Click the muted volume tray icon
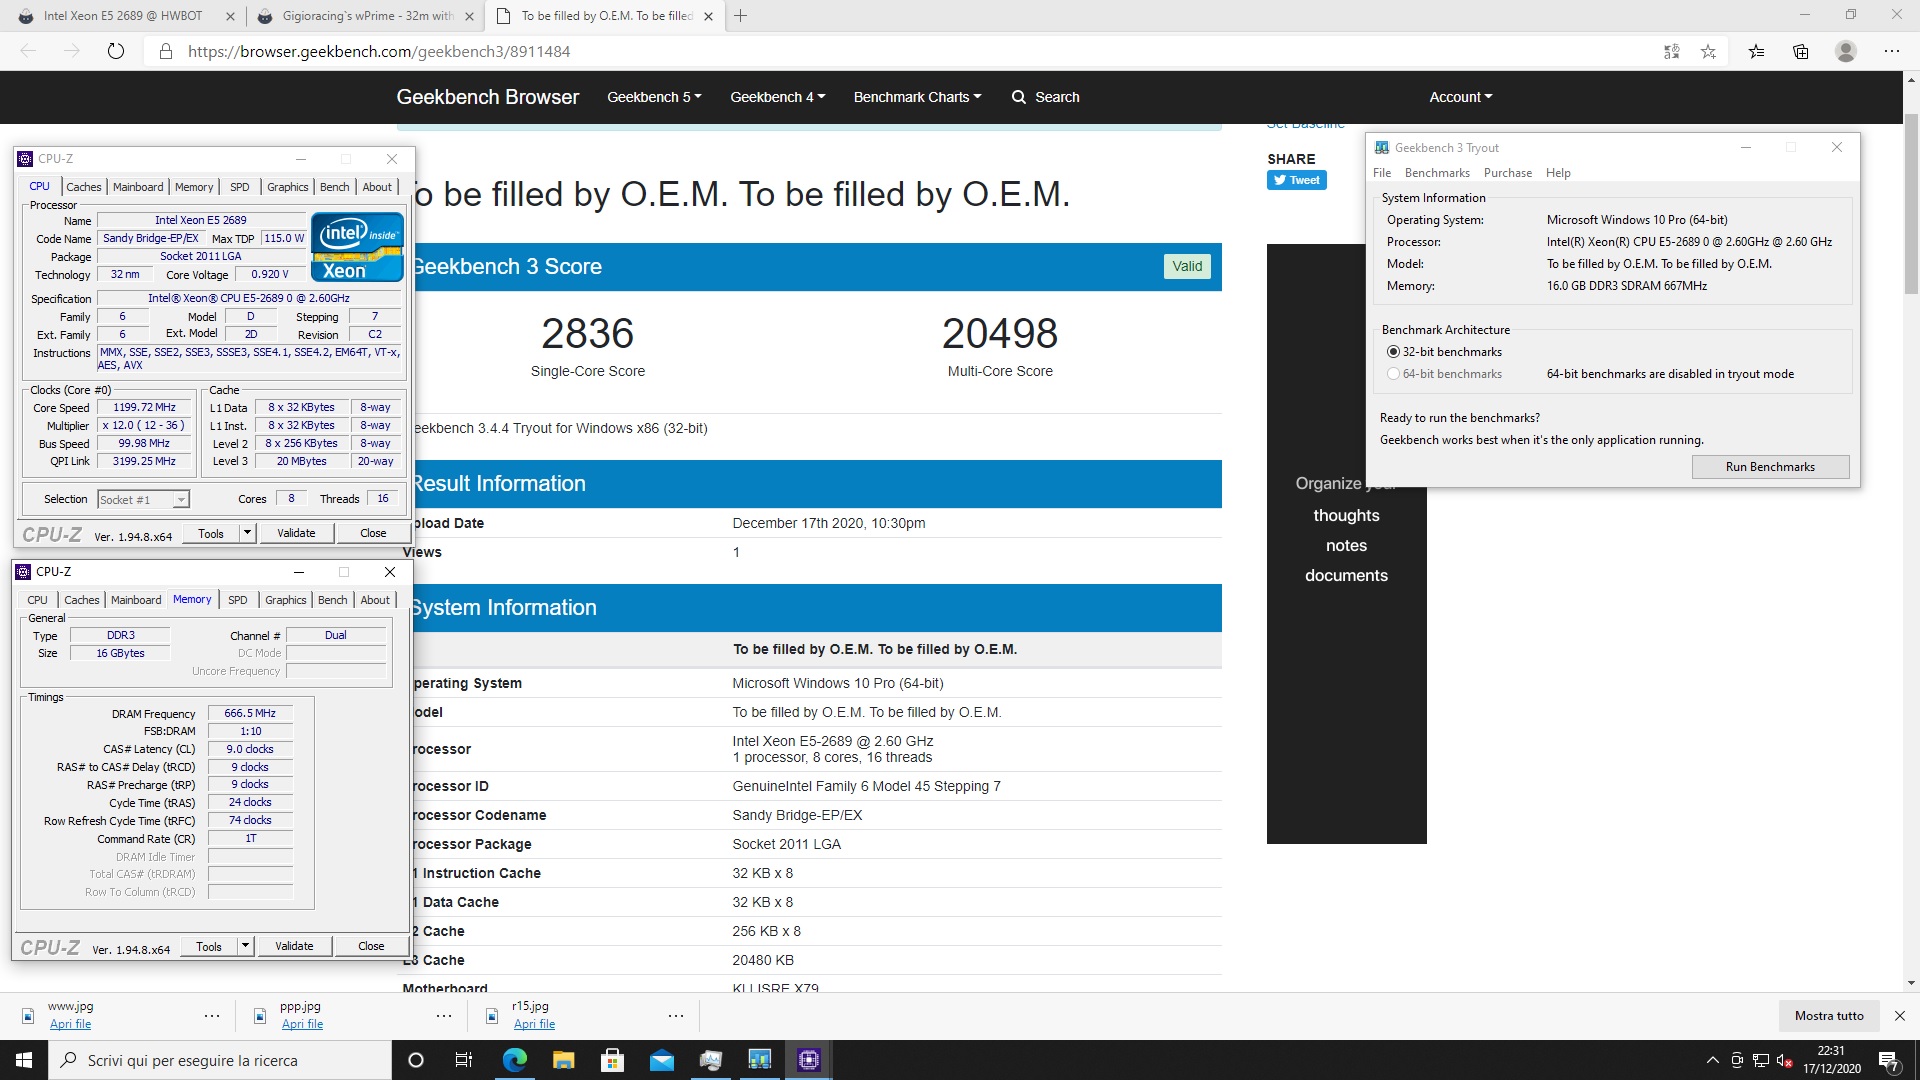1920x1080 pixels. tap(1785, 1060)
